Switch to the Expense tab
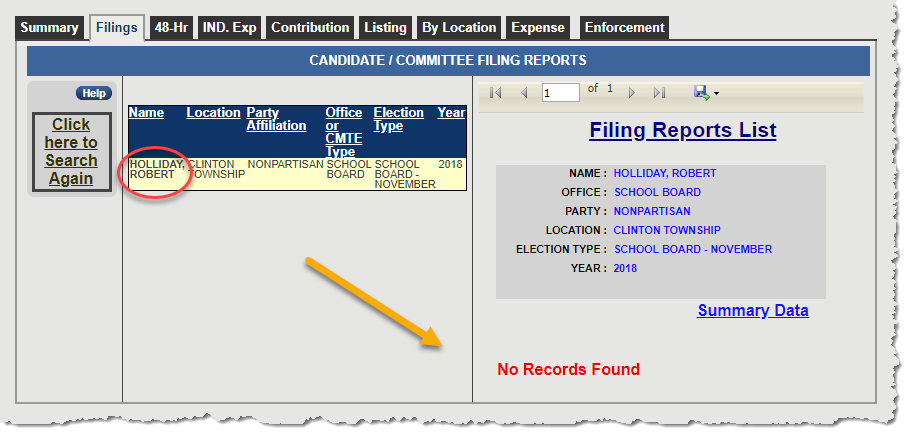This screenshot has width=907, height=432. point(538,28)
